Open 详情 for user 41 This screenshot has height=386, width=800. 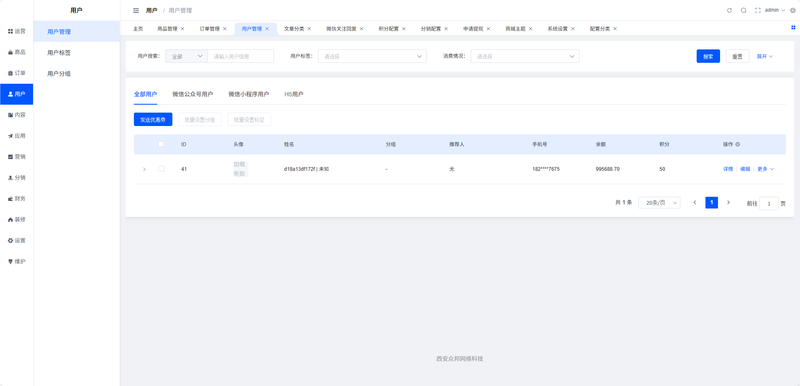tap(728, 169)
